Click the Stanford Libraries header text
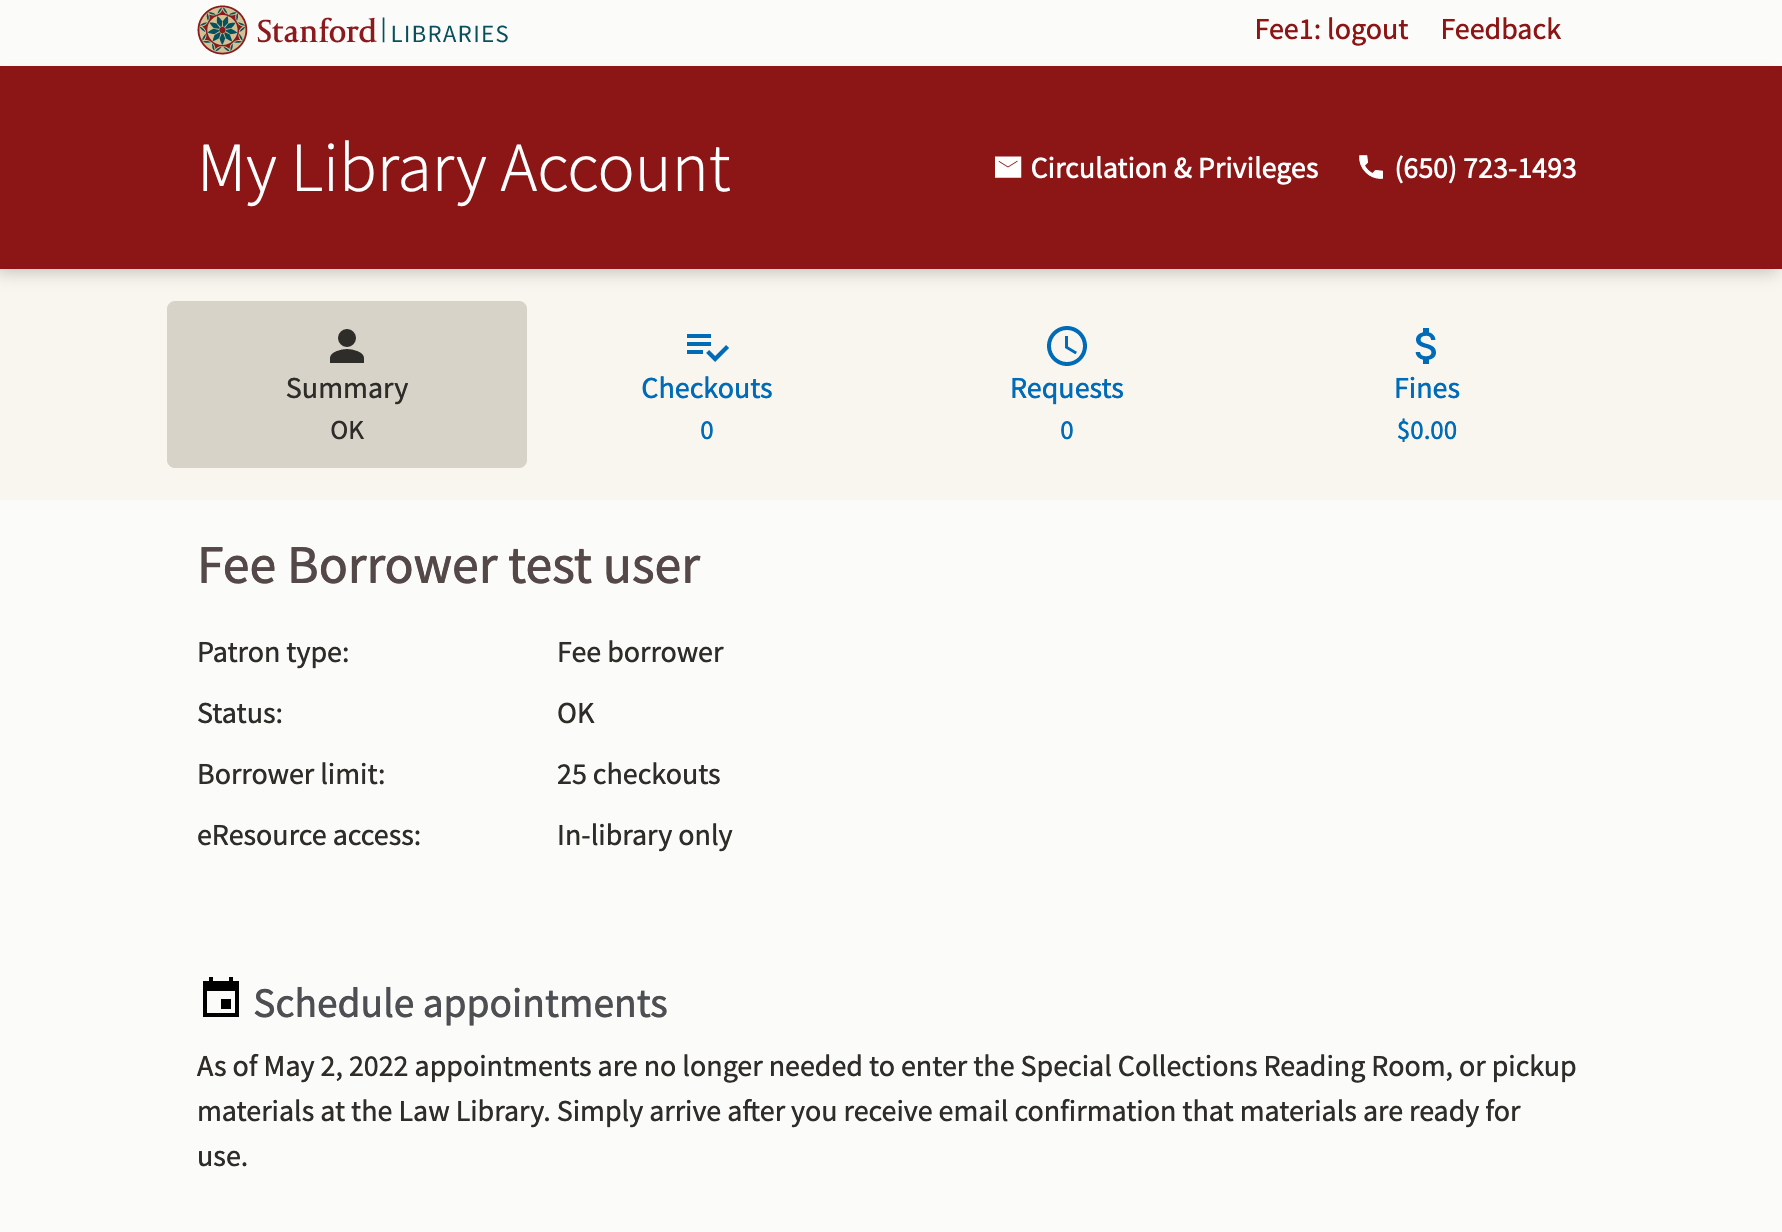The width and height of the screenshot is (1782, 1232). click(x=380, y=30)
